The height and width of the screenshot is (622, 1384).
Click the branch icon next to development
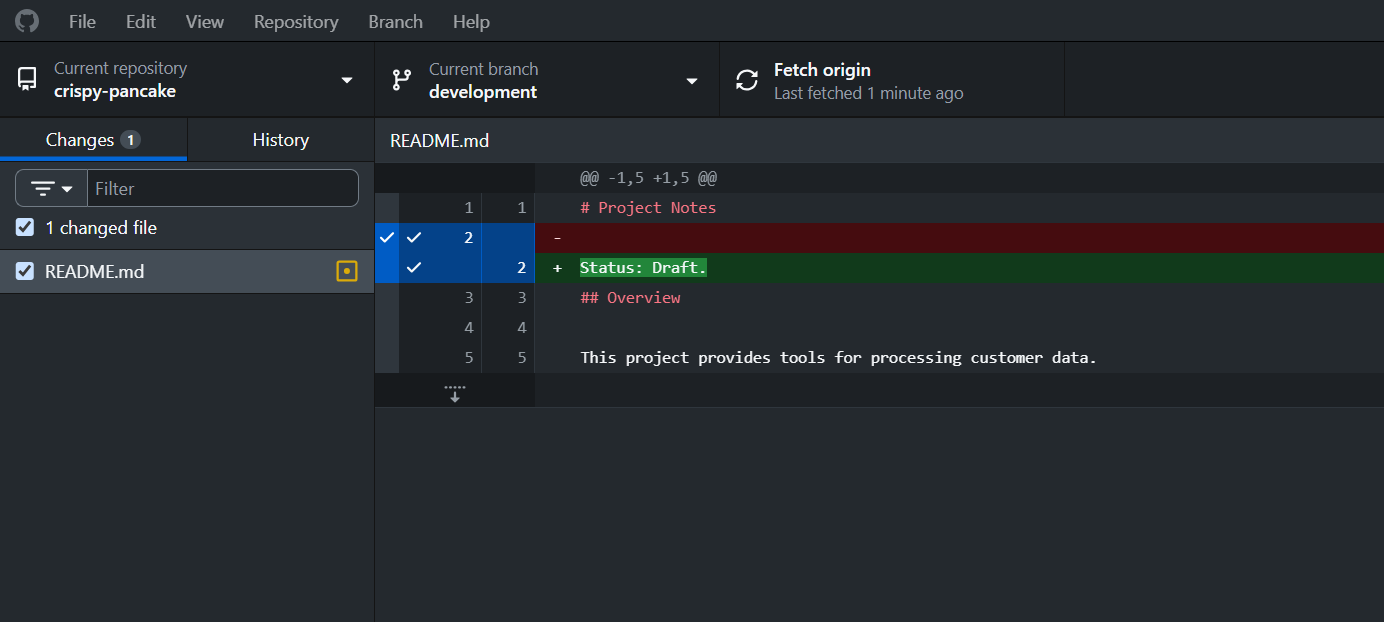402,80
